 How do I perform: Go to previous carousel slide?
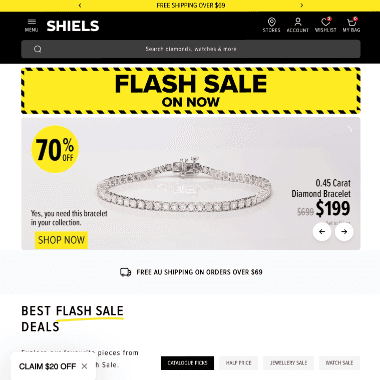pos(322,231)
